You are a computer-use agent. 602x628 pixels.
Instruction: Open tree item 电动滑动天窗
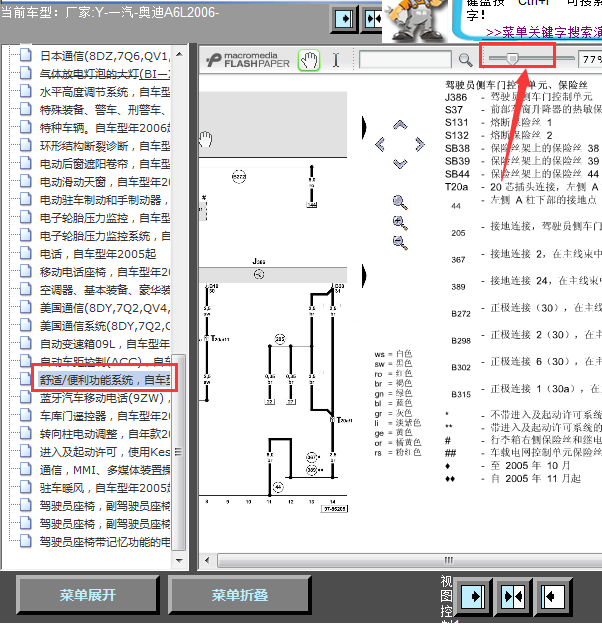[105, 182]
